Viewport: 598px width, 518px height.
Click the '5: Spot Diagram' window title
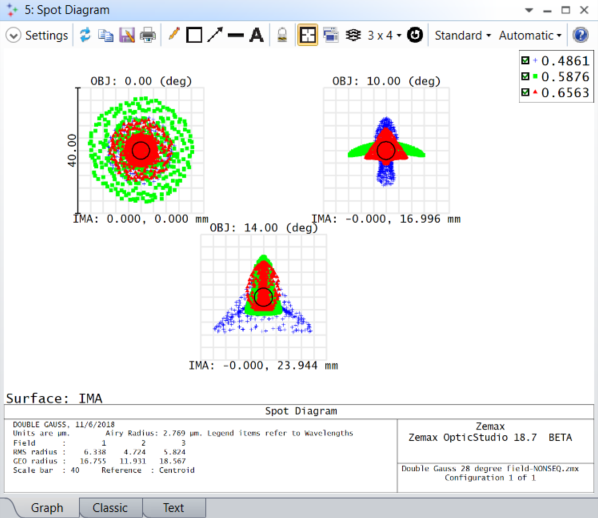tap(67, 10)
